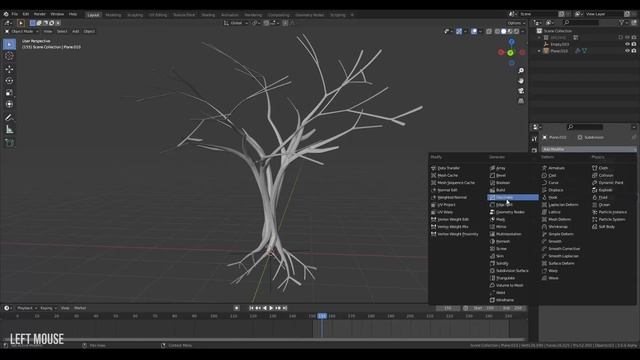This screenshot has height=360, width=640.
Task: Toggle camera view with the camera icon
Action: coord(521,91)
